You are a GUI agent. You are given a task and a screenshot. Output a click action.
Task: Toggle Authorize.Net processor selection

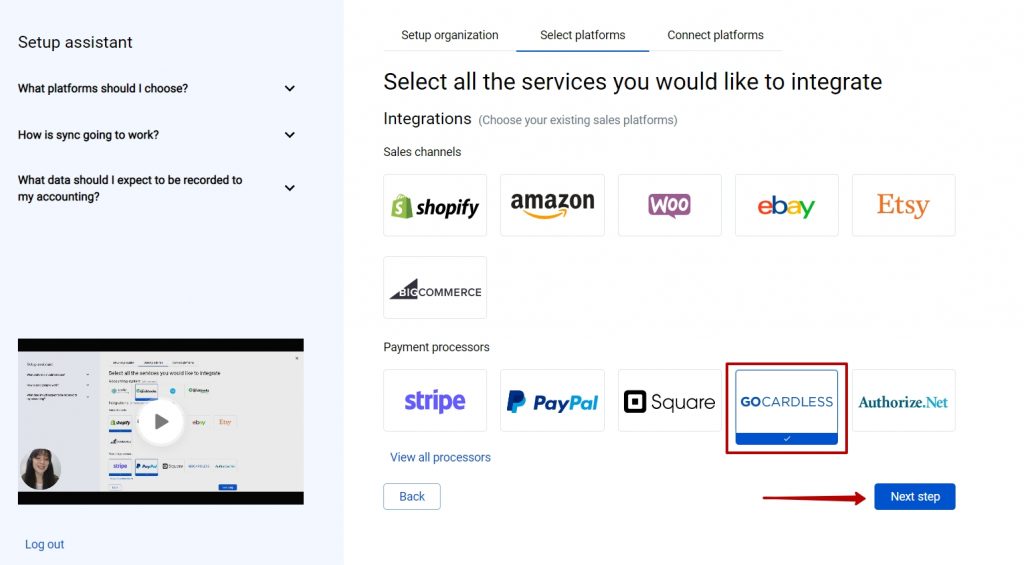(x=903, y=400)
